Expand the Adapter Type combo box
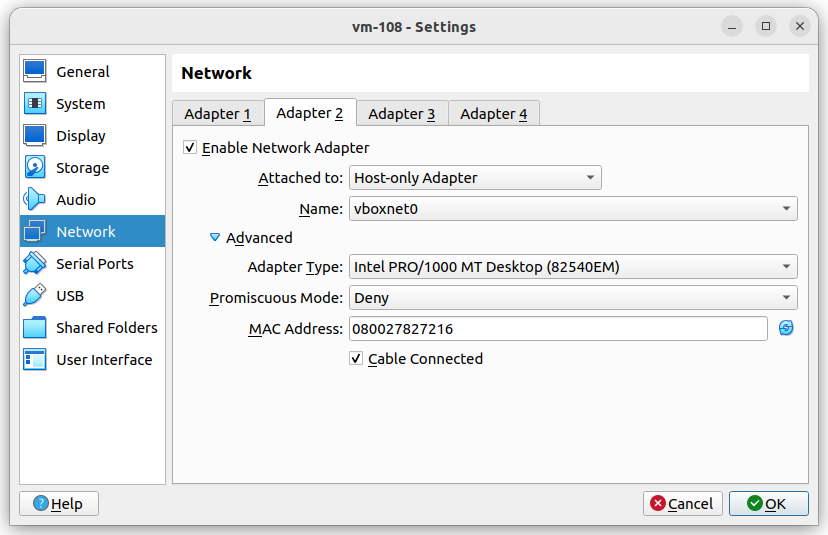The height and width of the screenshot is (535, 828). (573, 267)
